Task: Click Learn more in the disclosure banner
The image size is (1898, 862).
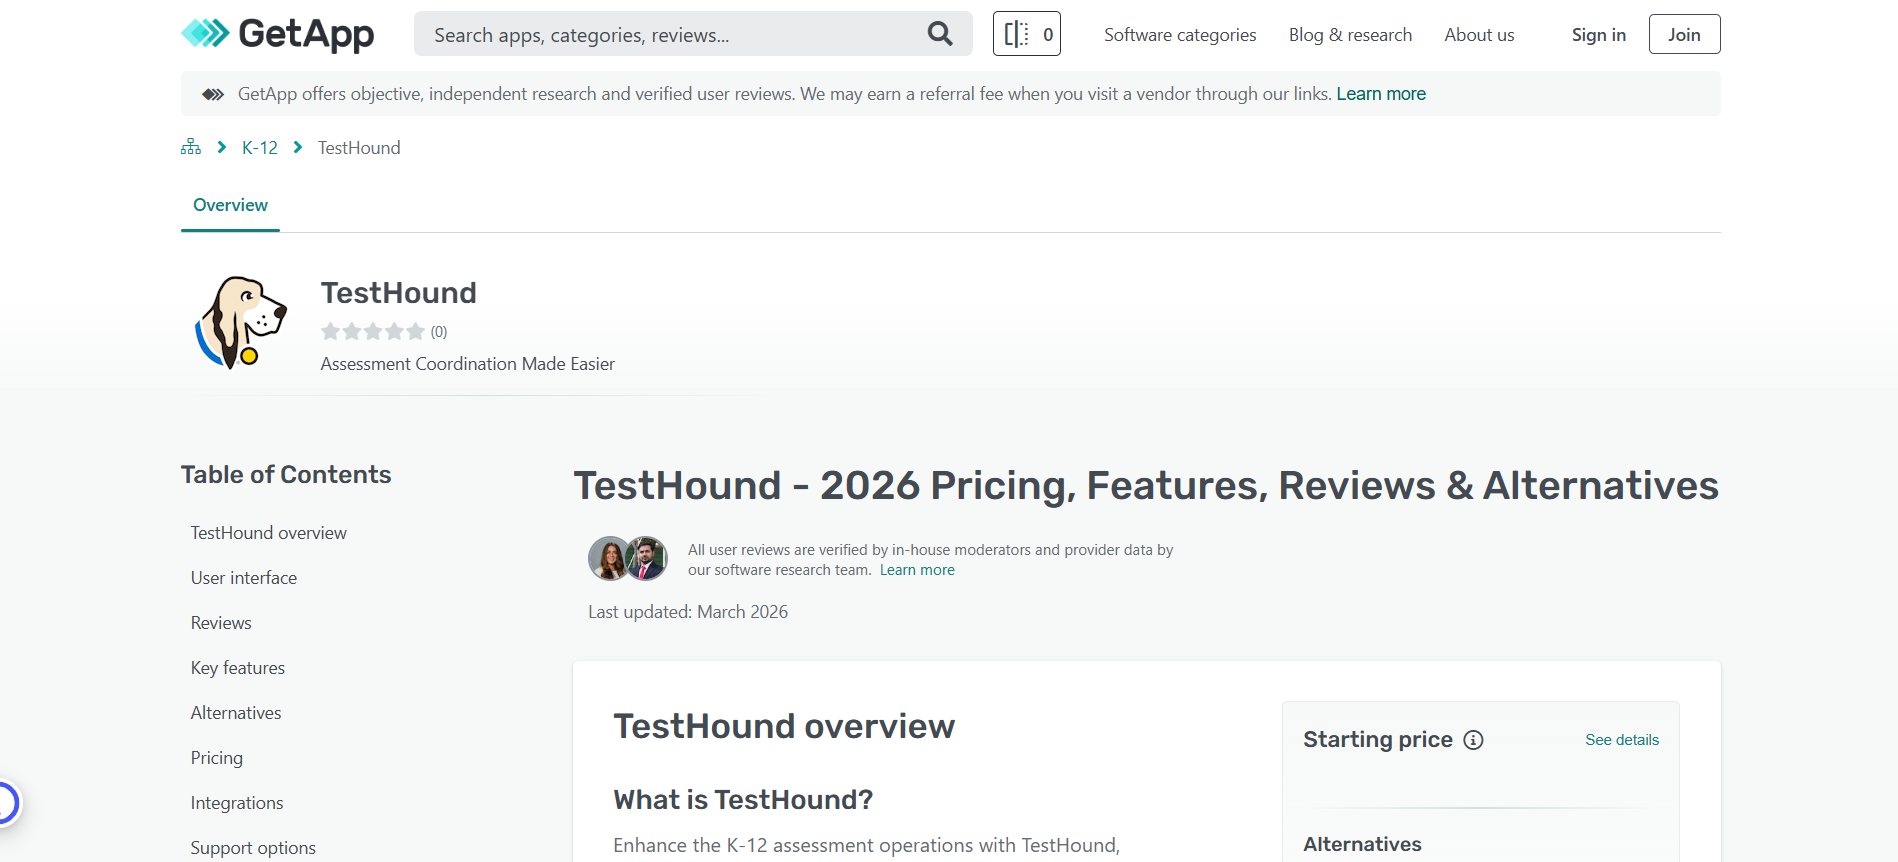Action: click(1381, 94)
